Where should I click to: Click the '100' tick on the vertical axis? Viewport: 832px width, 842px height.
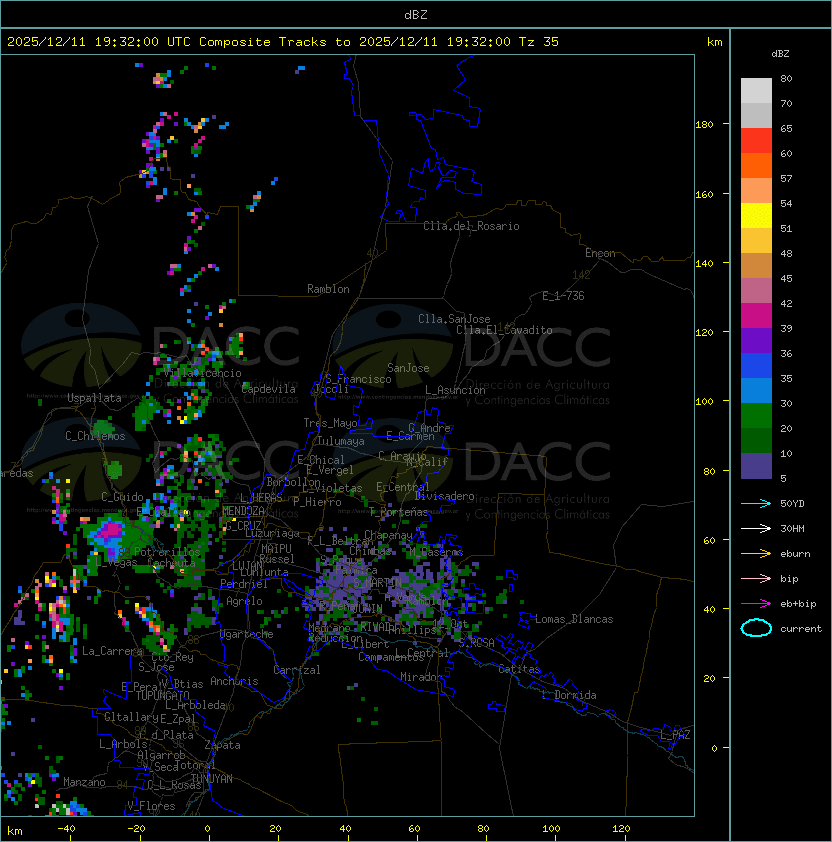click(704, 401)
